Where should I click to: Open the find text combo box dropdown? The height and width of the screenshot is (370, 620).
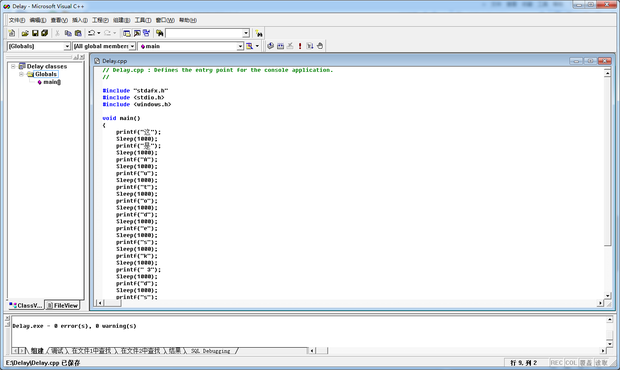click(x=246, y=33)
